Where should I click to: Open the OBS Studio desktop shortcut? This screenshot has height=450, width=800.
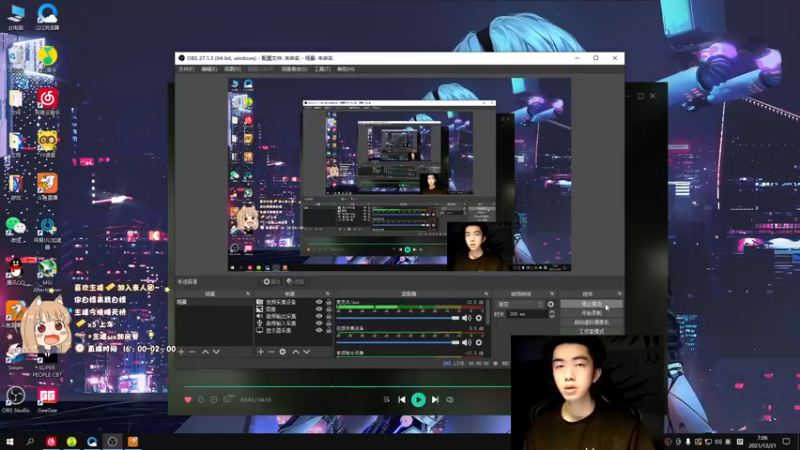coord(15,400)
